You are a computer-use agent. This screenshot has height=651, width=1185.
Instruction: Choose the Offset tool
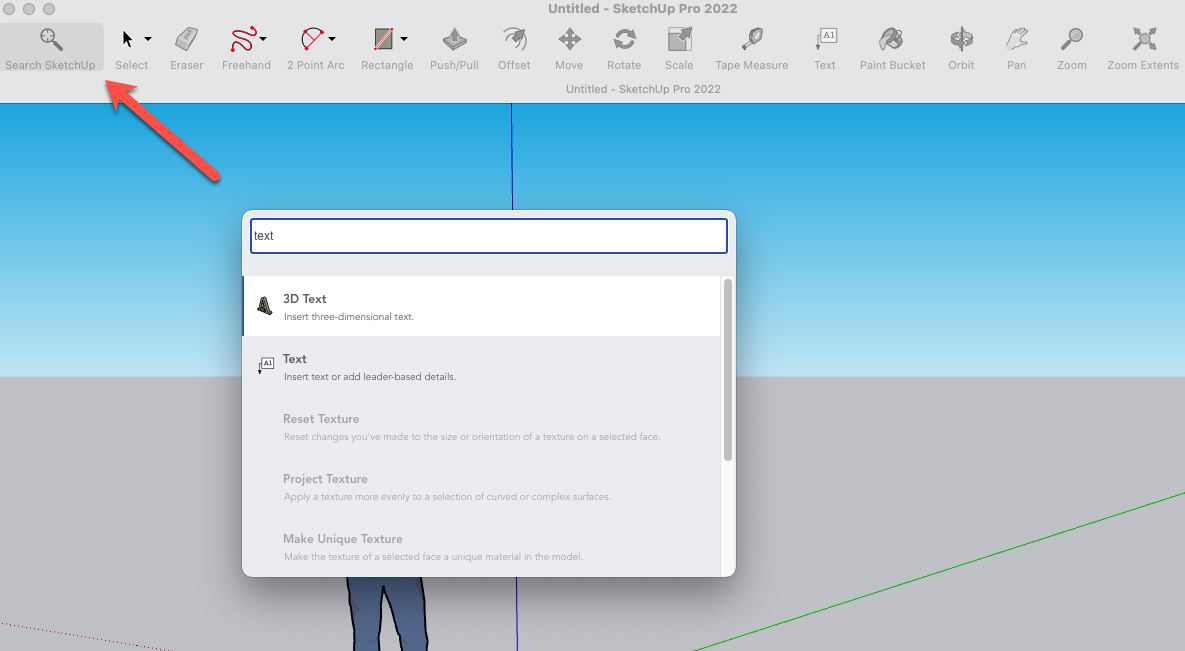[514, 48]
